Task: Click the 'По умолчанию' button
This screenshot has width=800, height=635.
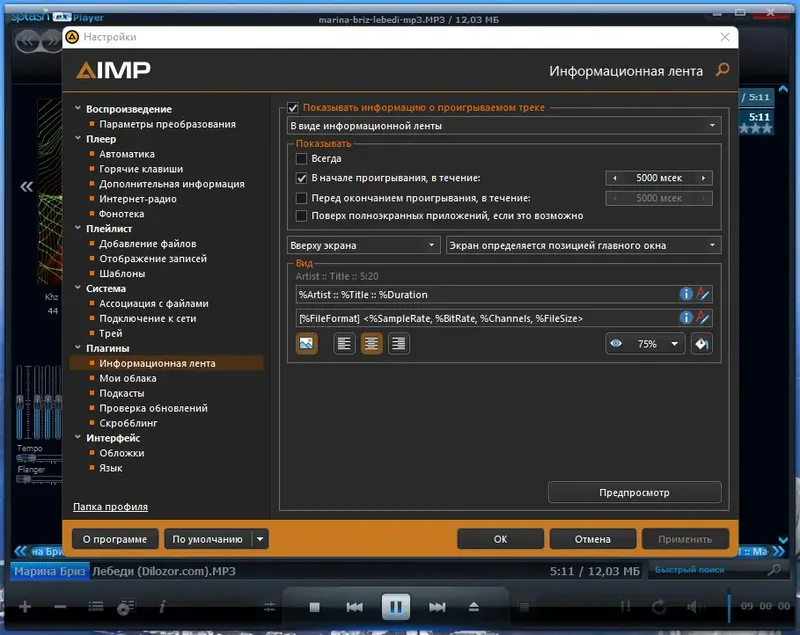Action: pyautogui.click(x=208, y=539)
